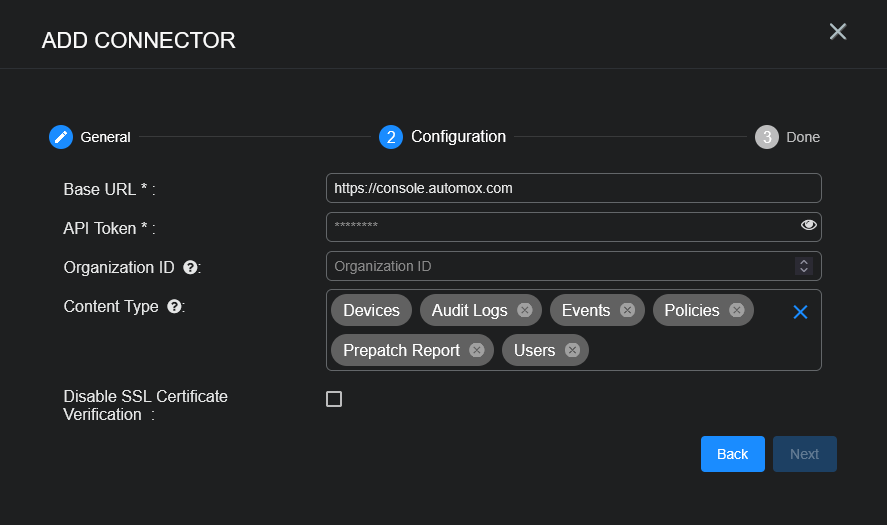Show the API token with eye icon
This screenshot has width=887, height=525.
tap(809, 226)
